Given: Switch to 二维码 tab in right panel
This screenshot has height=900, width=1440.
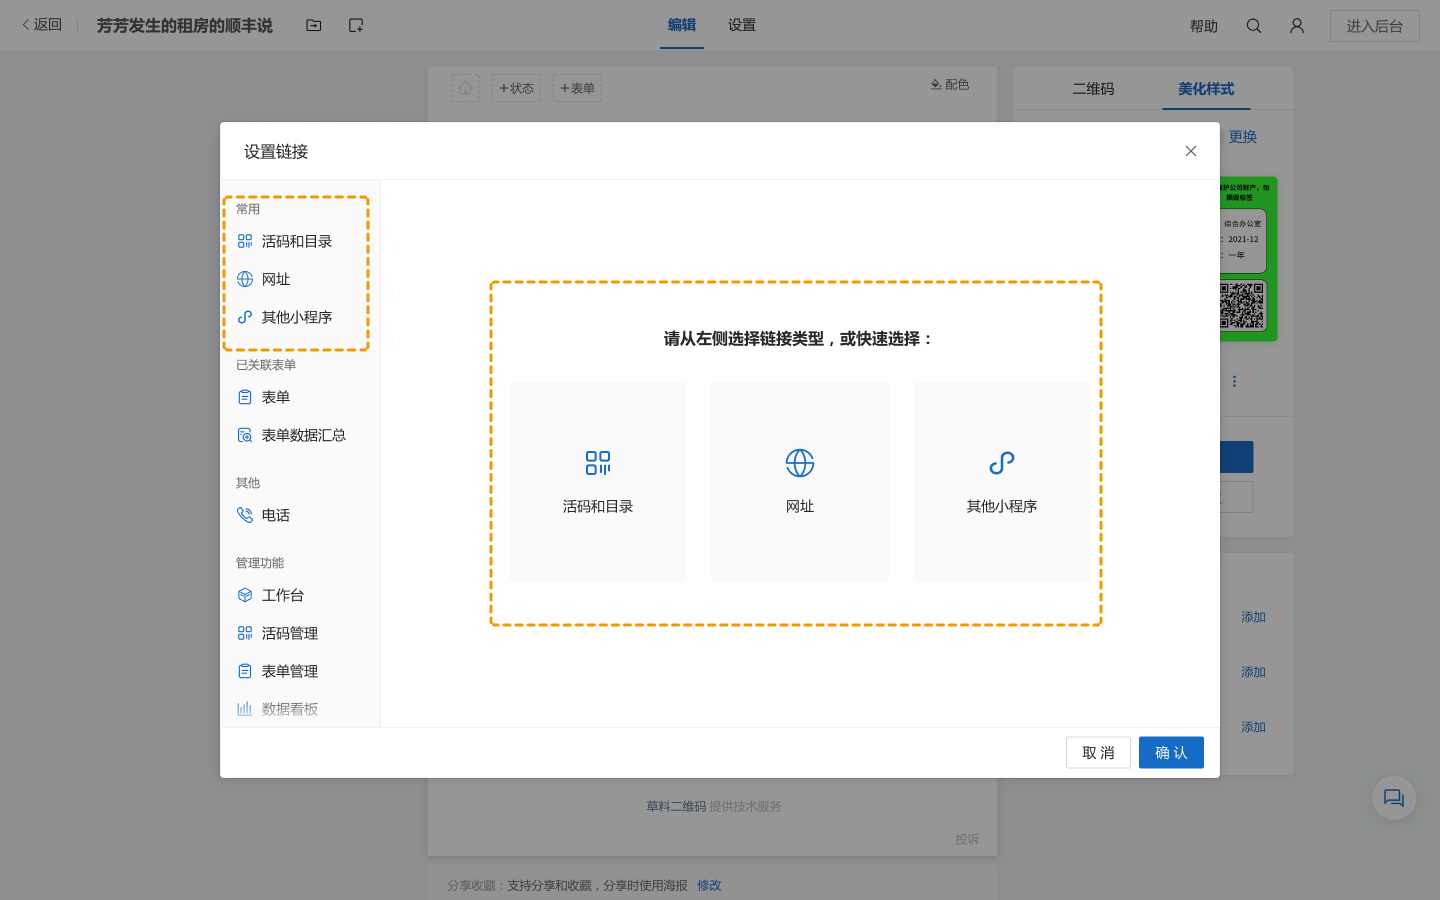Looking at the screenshot, I should 1093,89.
